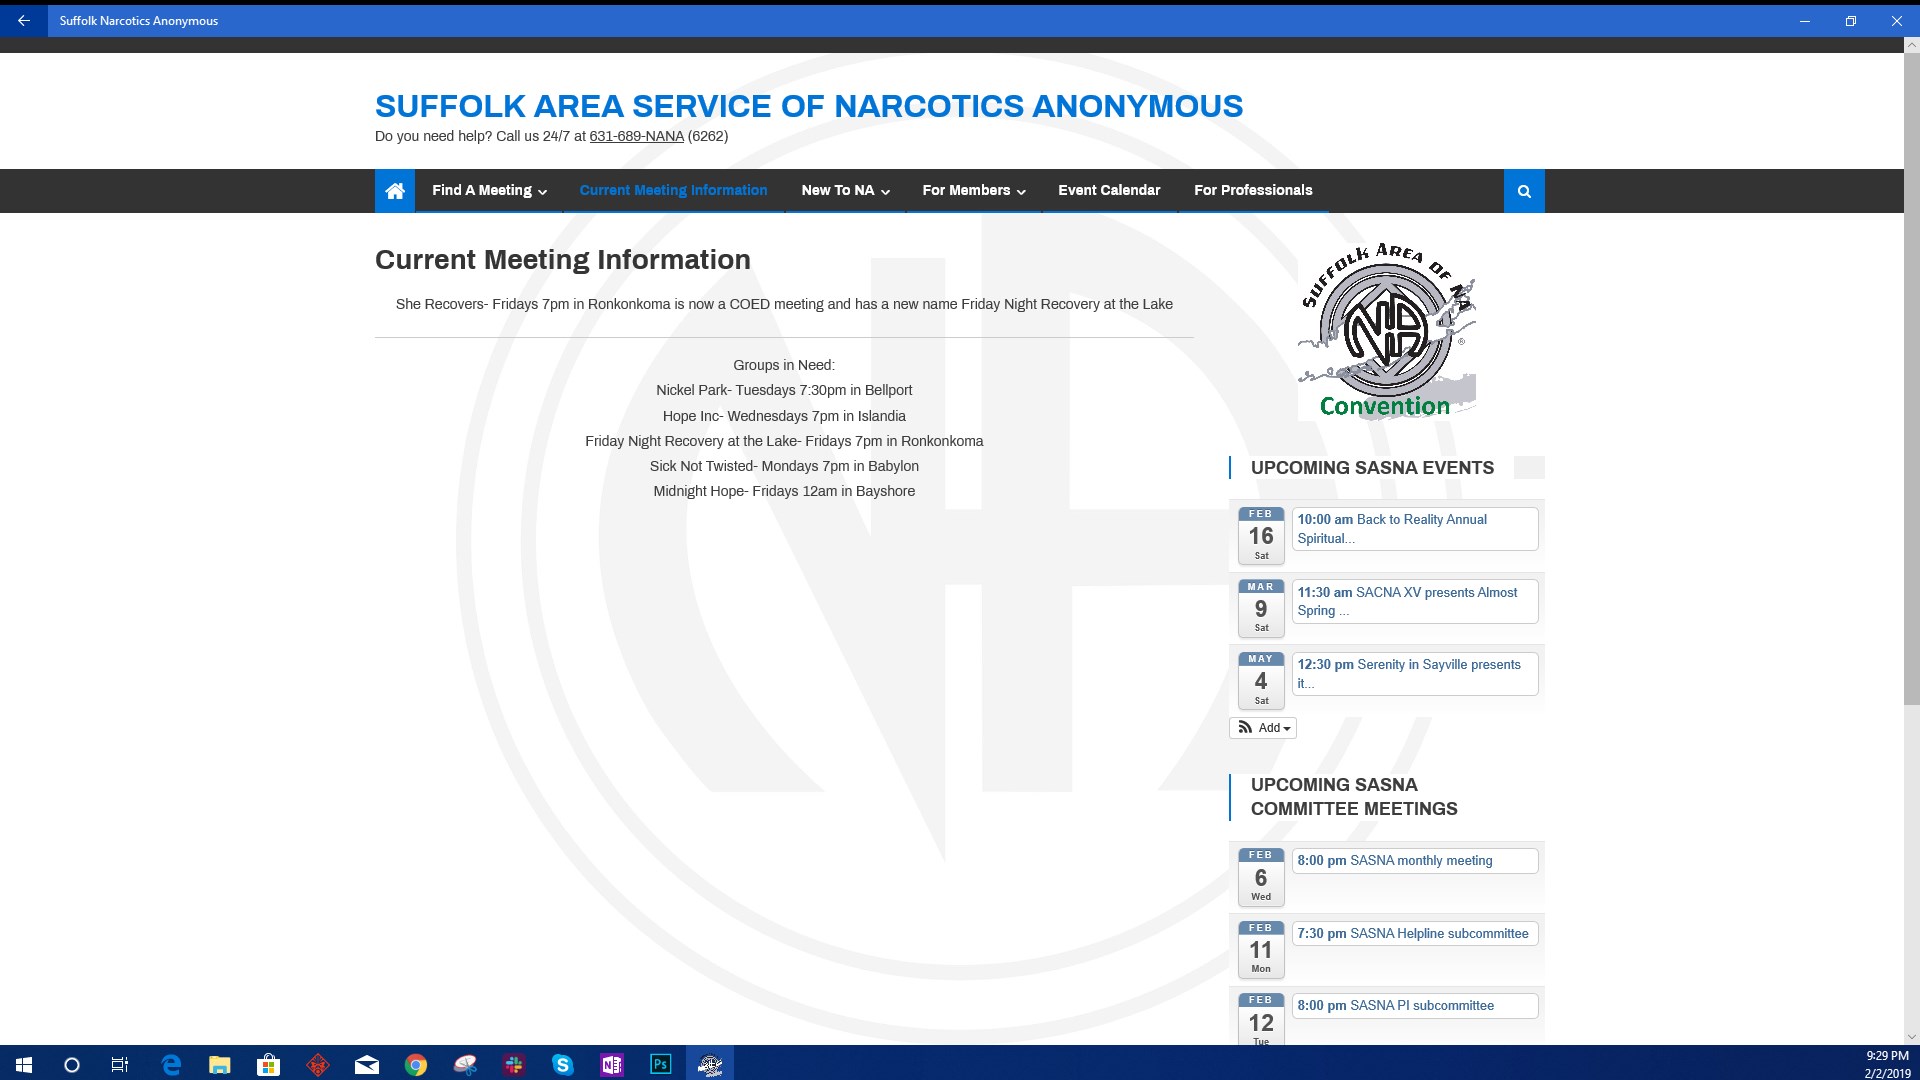Click the Sick Not Twisted Babylon line
This screenshot has height=1080, width=1920.
784,466
